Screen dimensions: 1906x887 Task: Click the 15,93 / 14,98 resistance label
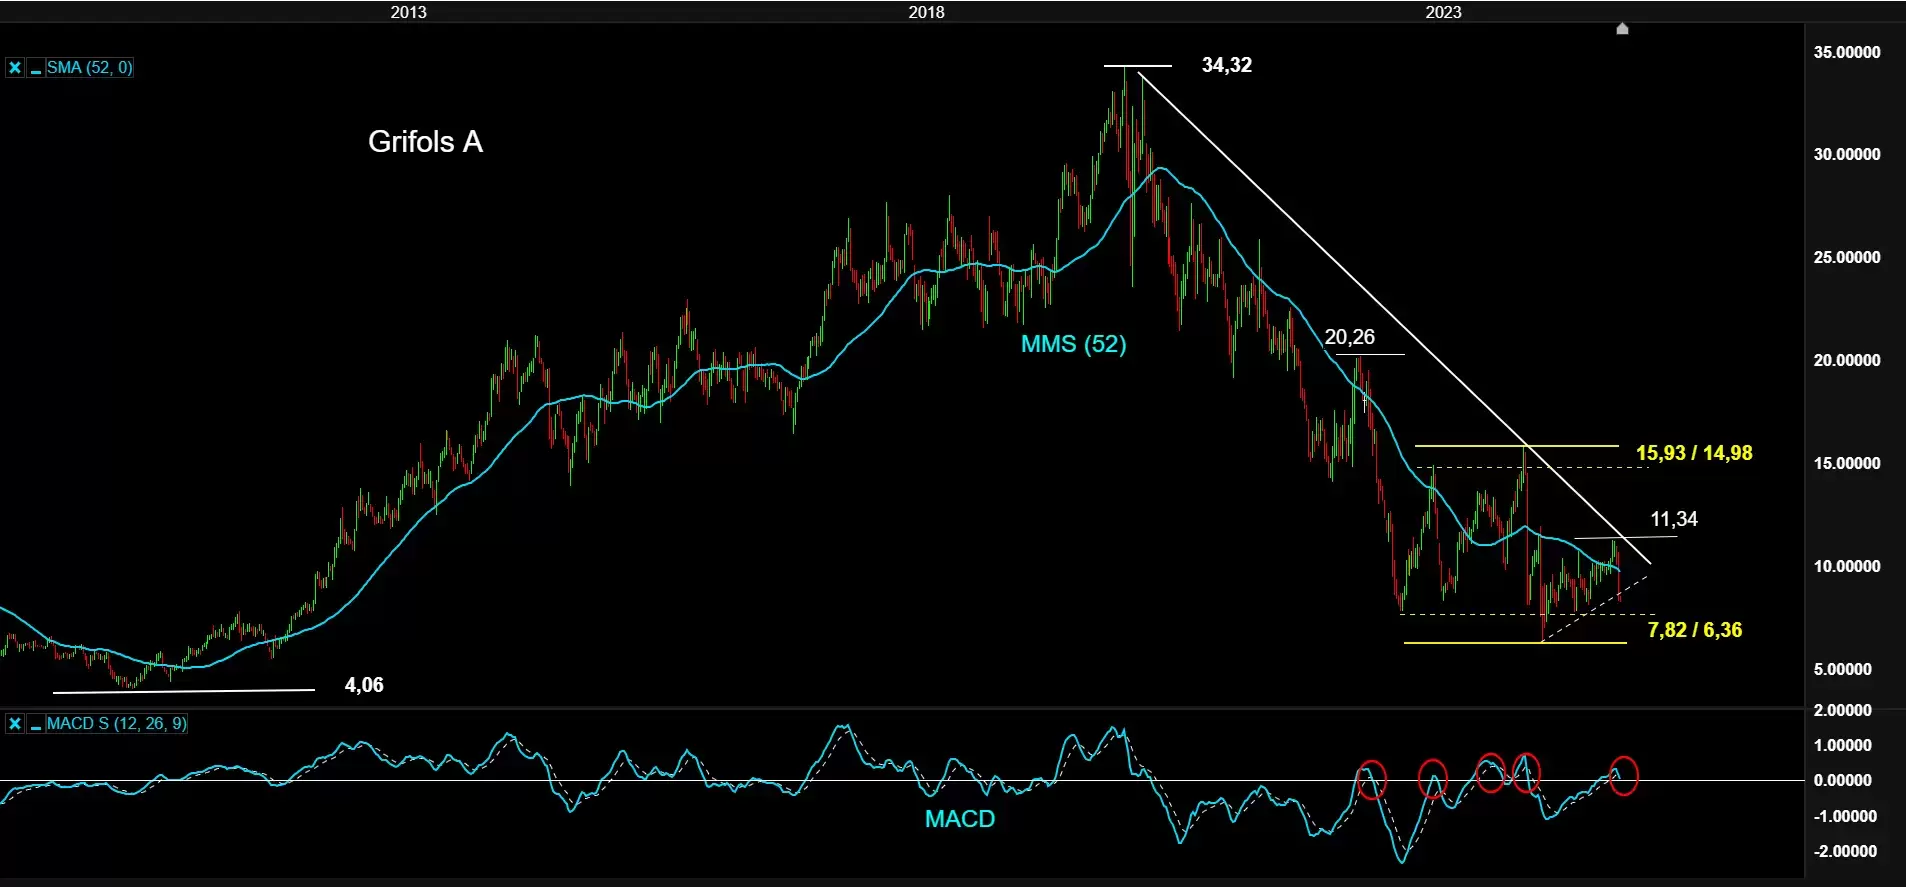point(1694,453)
